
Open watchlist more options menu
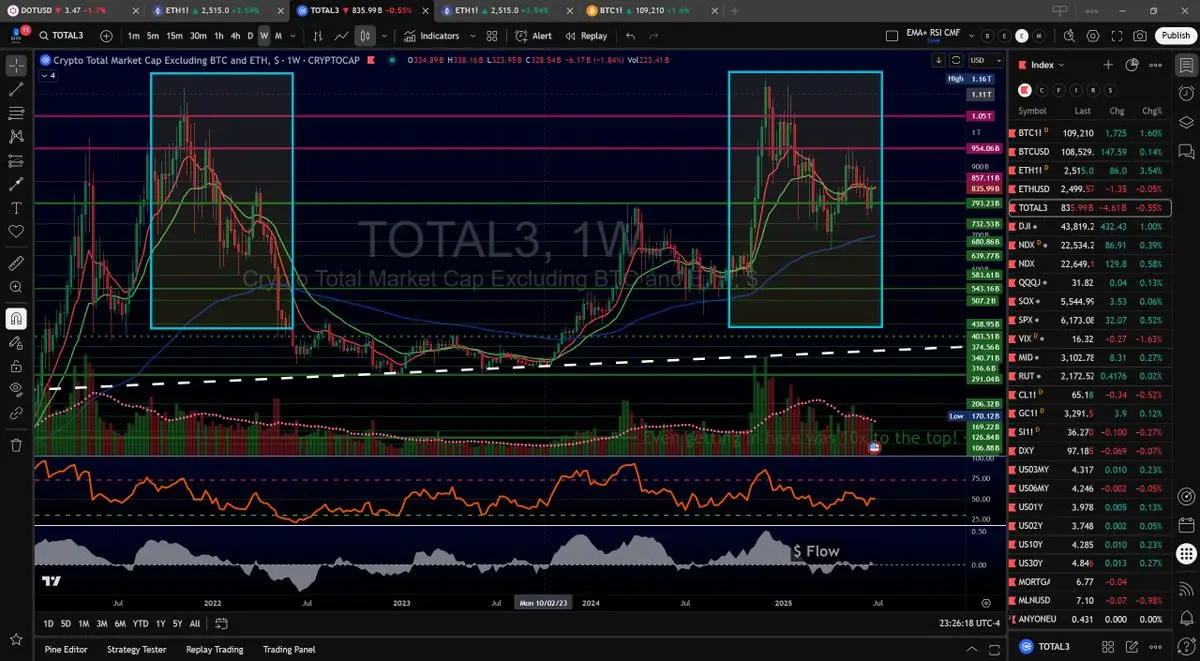[x=1155, y=65]
